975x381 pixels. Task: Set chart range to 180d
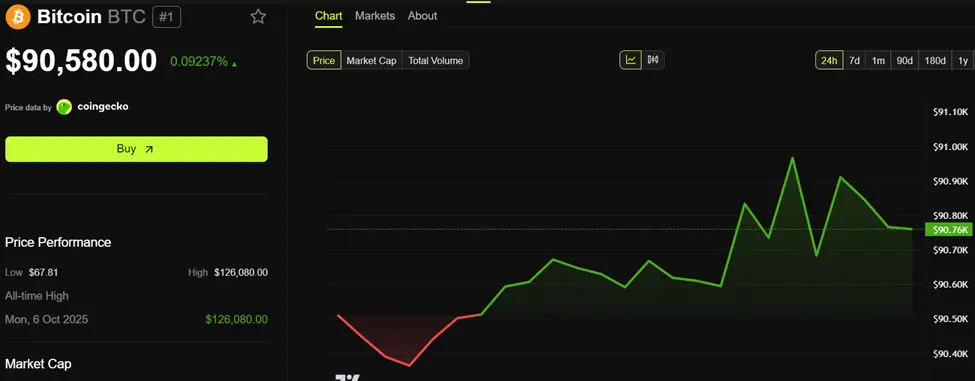pyautogui.click(x=935, y=60)
